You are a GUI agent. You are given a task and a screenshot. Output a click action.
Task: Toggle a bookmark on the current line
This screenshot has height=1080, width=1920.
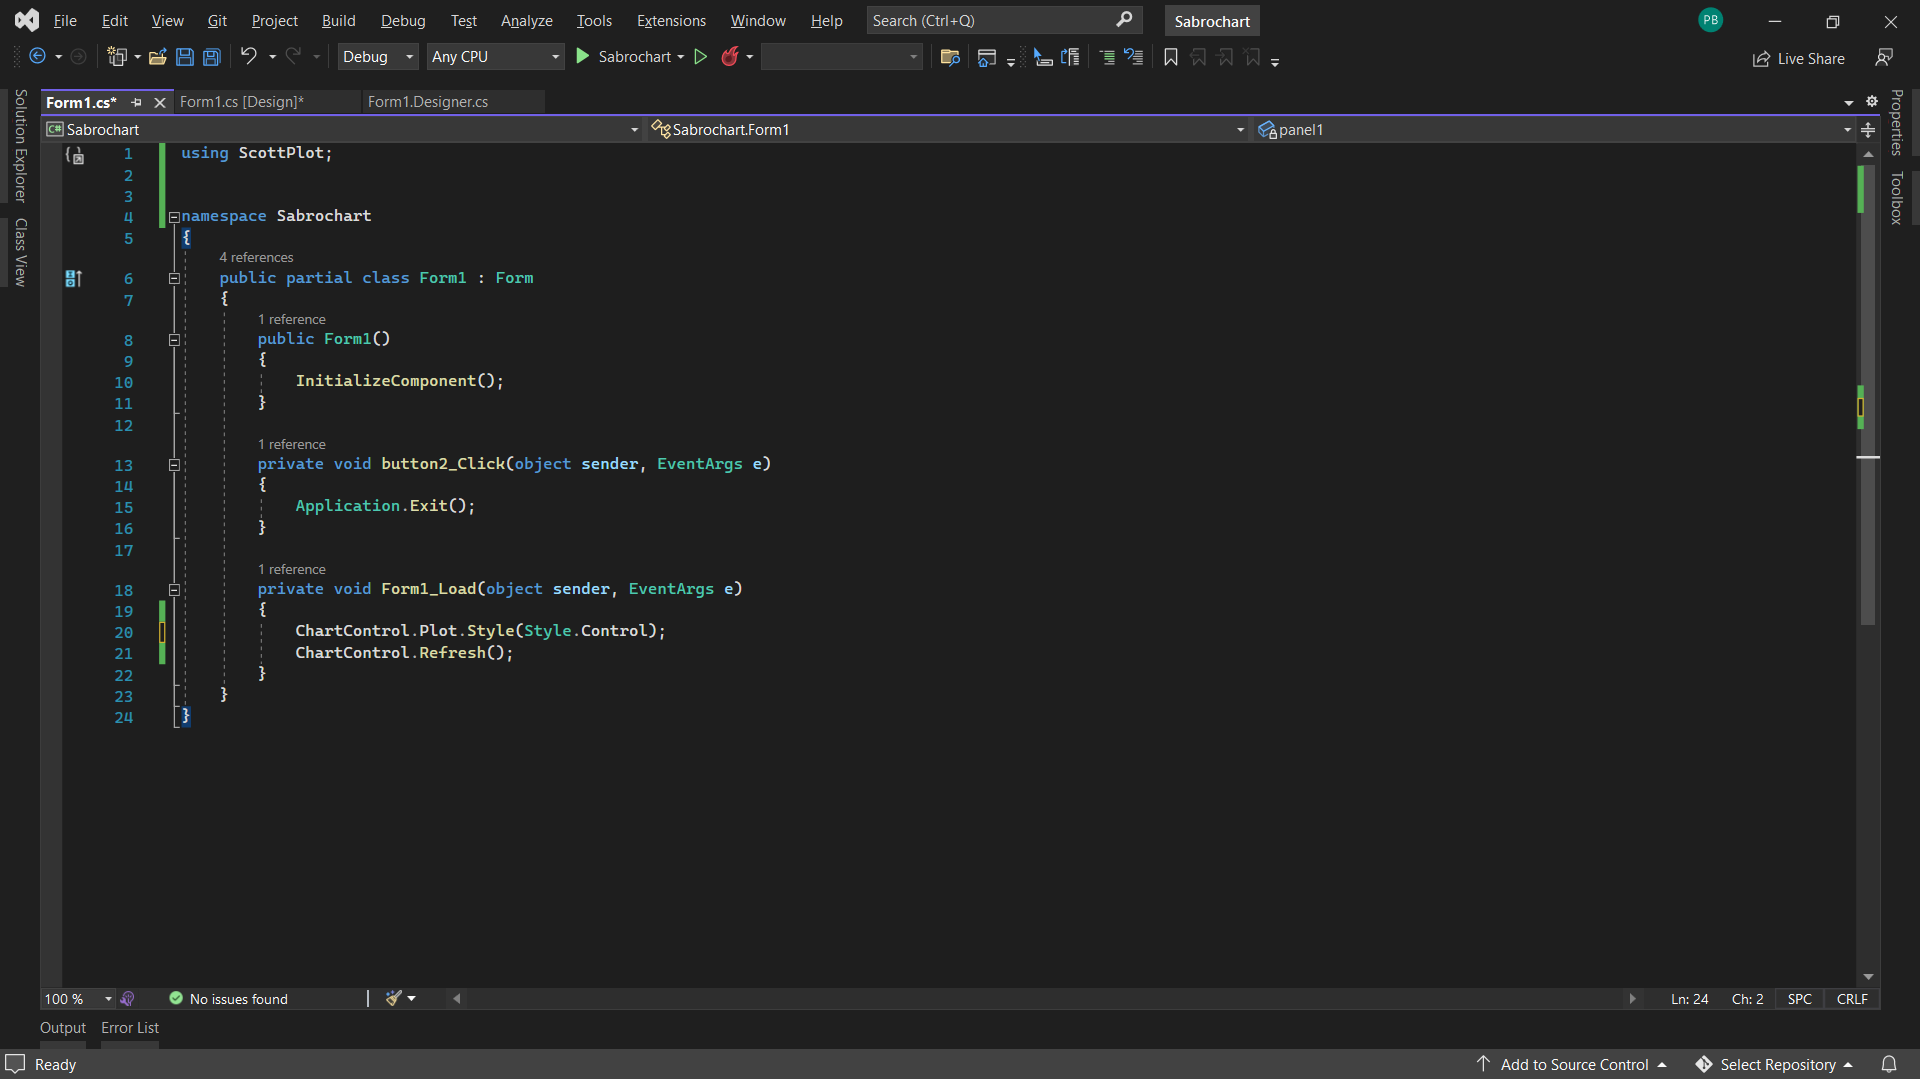point(1170,57)
